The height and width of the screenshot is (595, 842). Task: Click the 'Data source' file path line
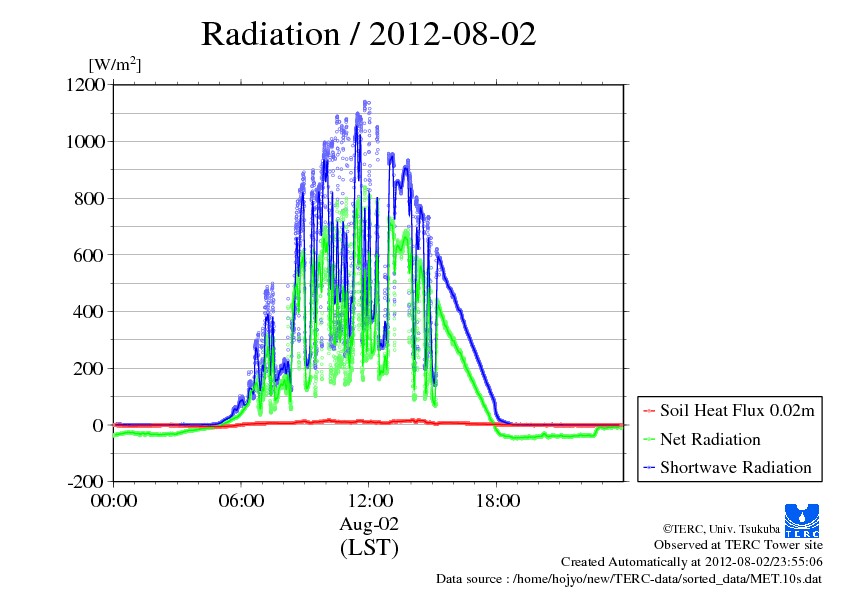coord(629,579)
